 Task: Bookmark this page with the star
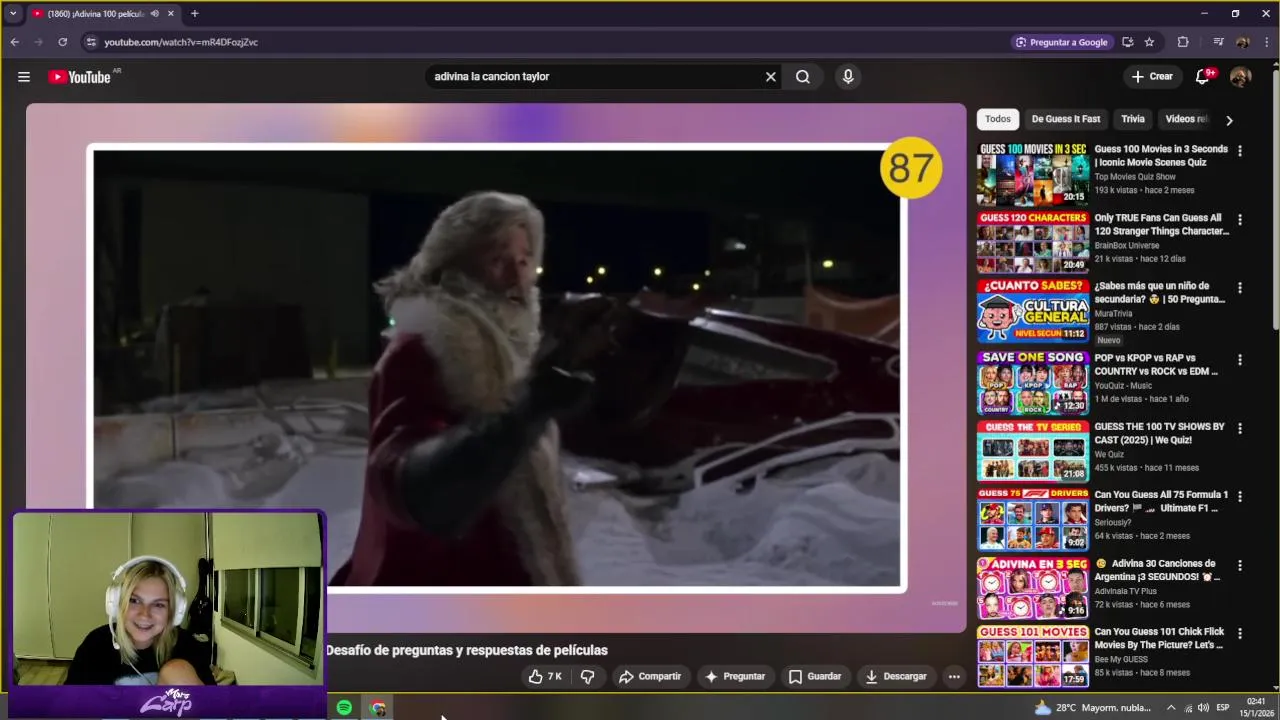[1149, 42]
